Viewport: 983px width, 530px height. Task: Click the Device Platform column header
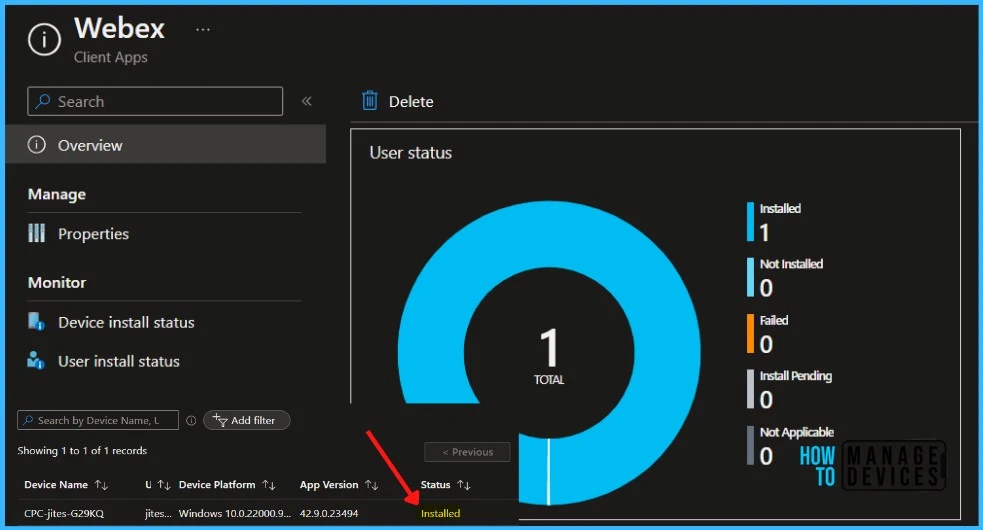tap(217, 485)
